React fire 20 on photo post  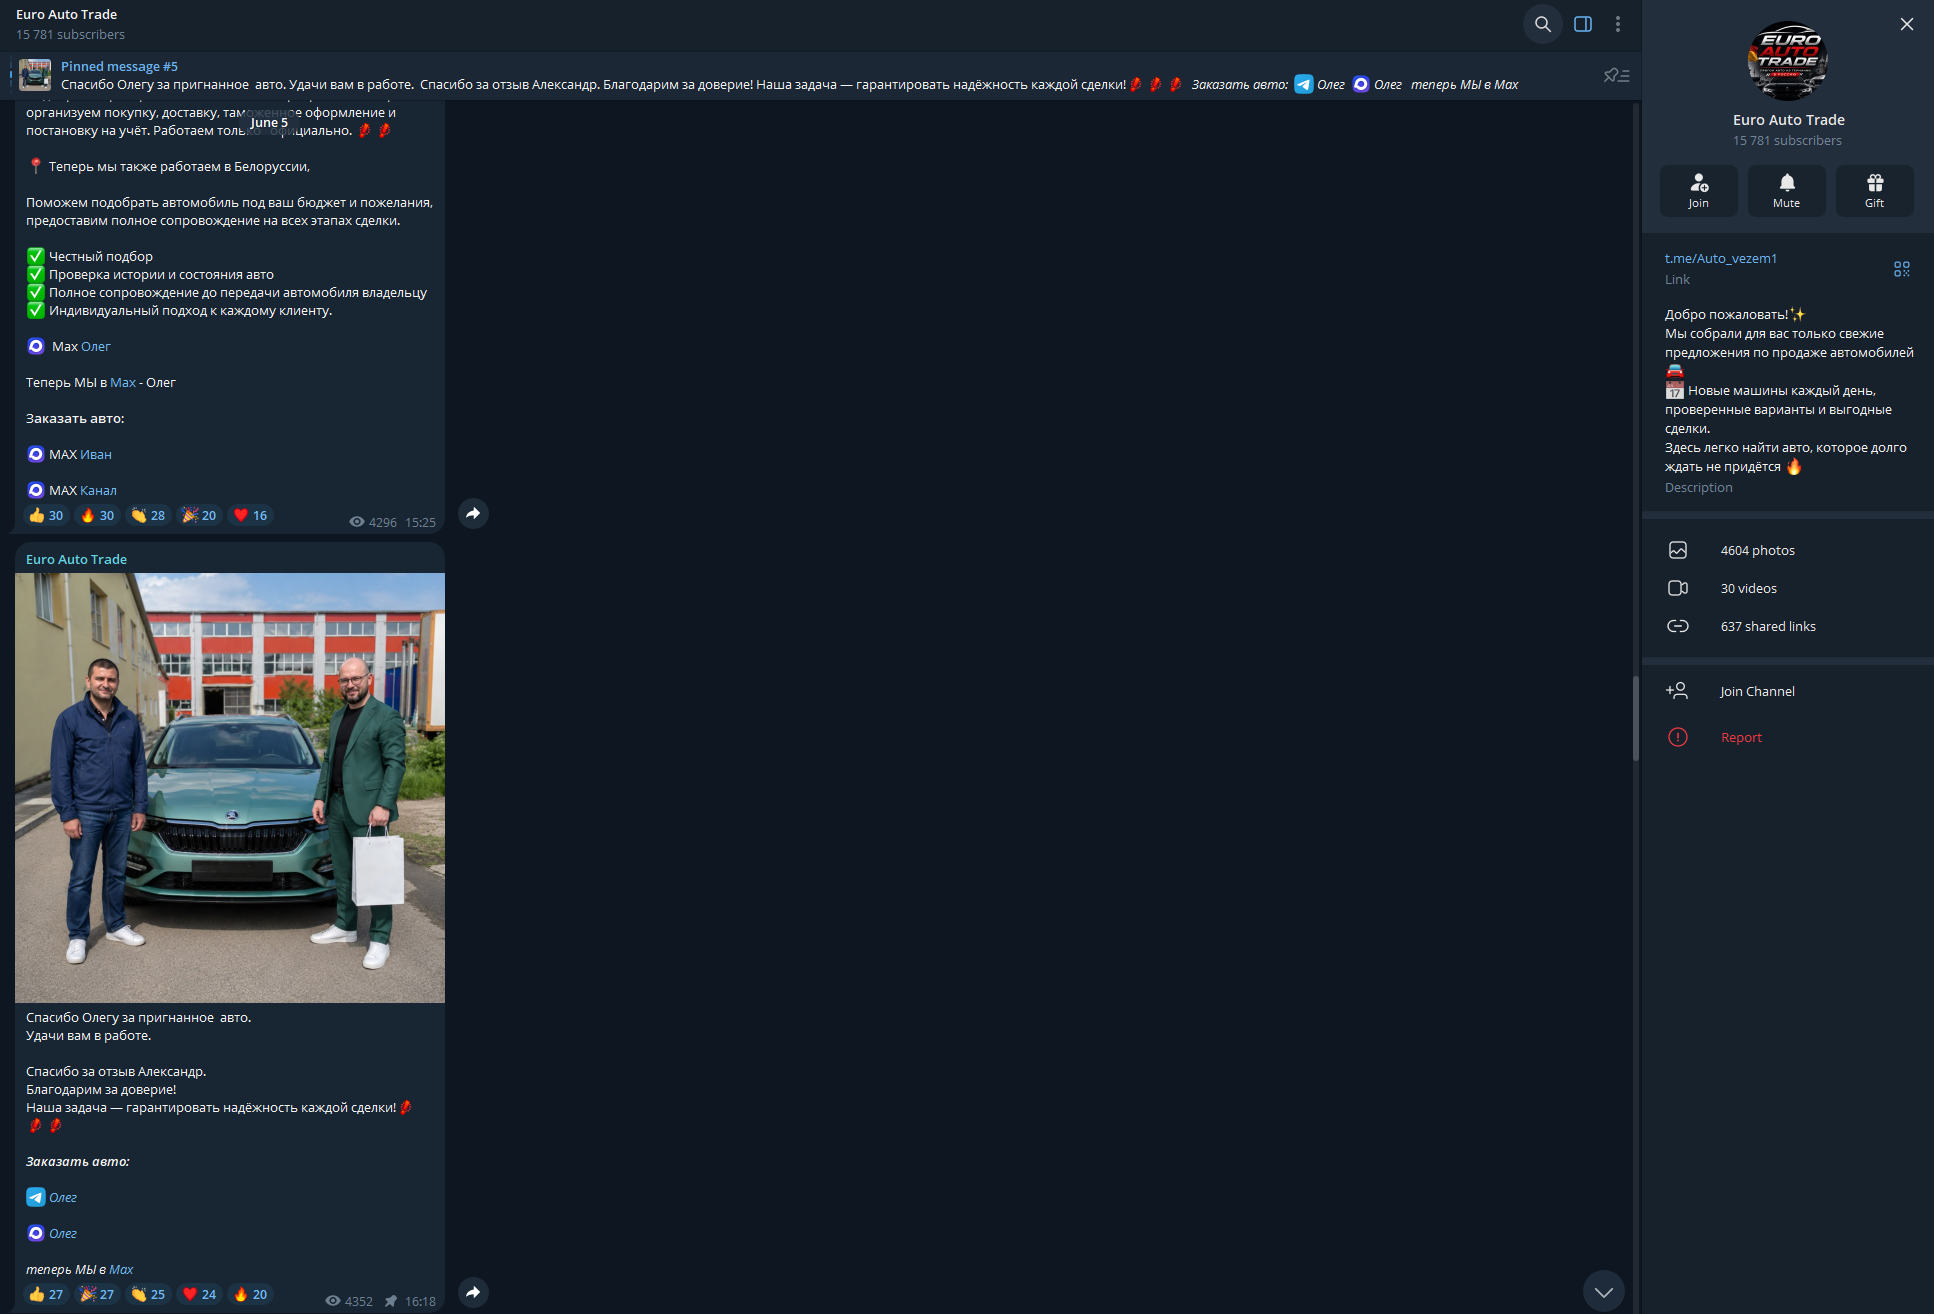click(x=250, y=1294)
